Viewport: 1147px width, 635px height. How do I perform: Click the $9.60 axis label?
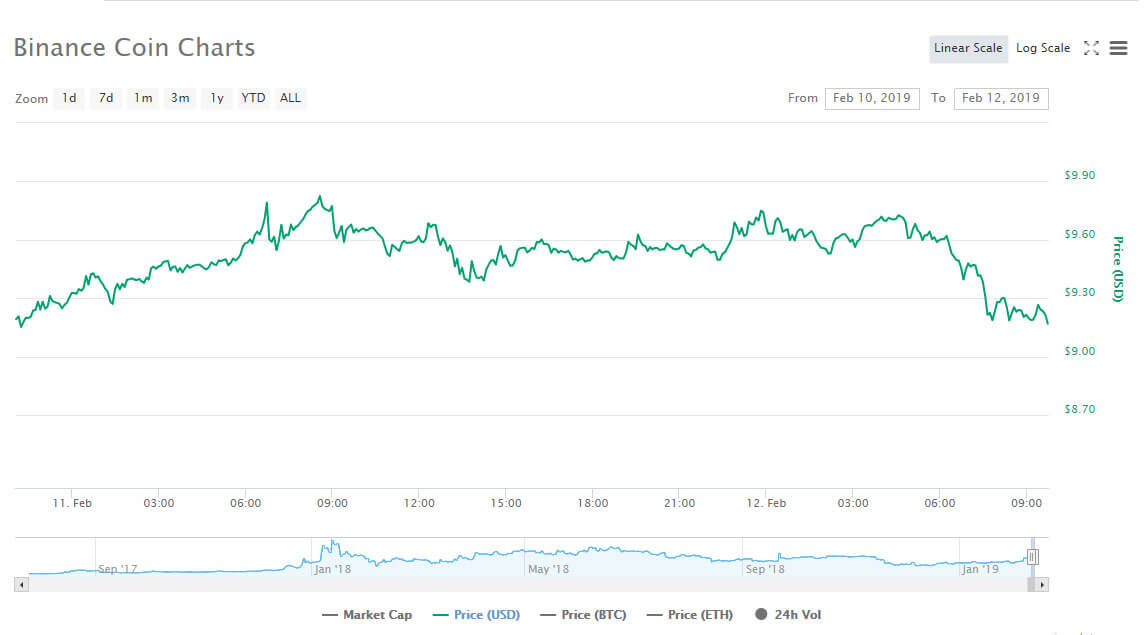(x=1080, y=234)
